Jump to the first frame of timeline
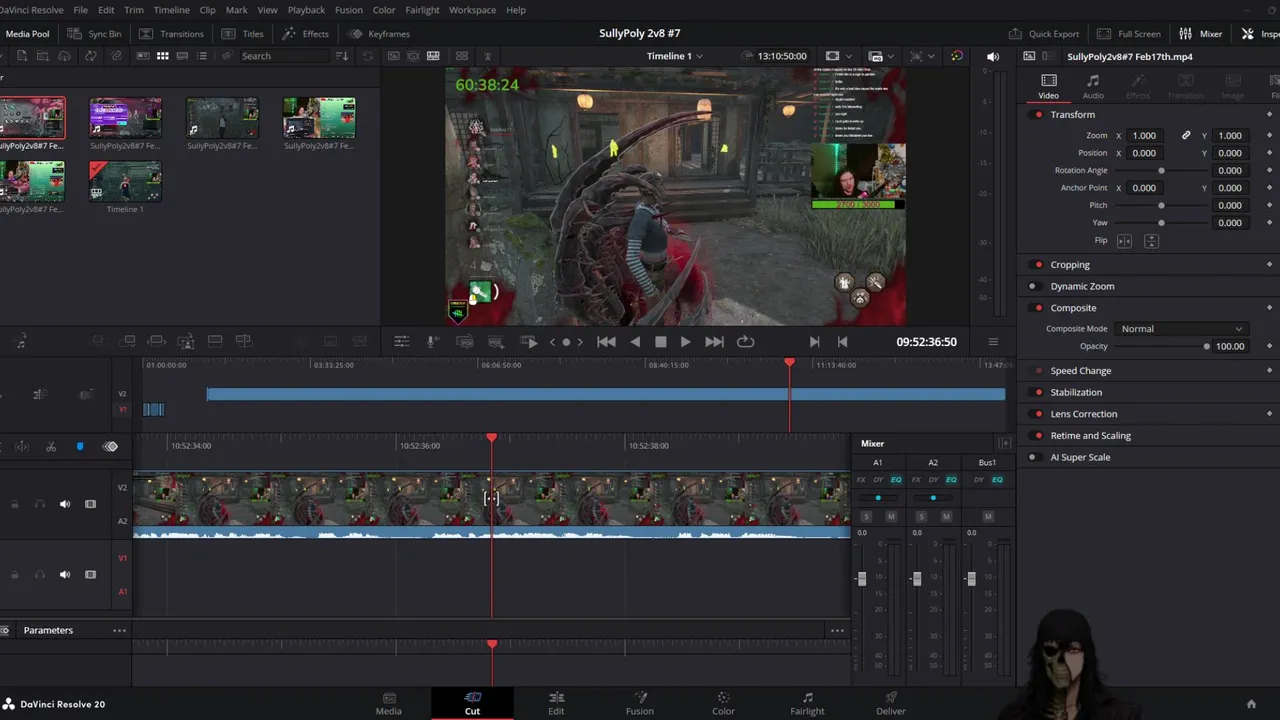The image size is (1280, 720). point(606,342)
